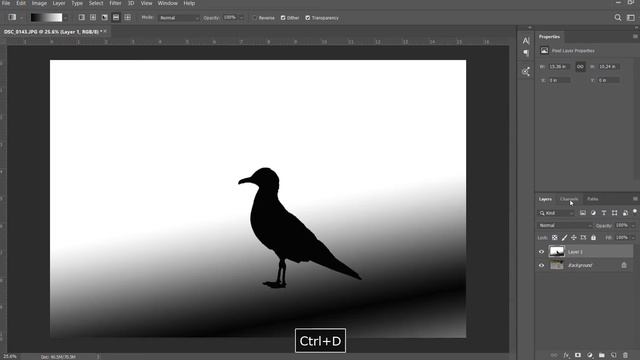Close the DSC_0143.JPG document tab
Viewport: 640px width, 360px height.
point(105,31)
